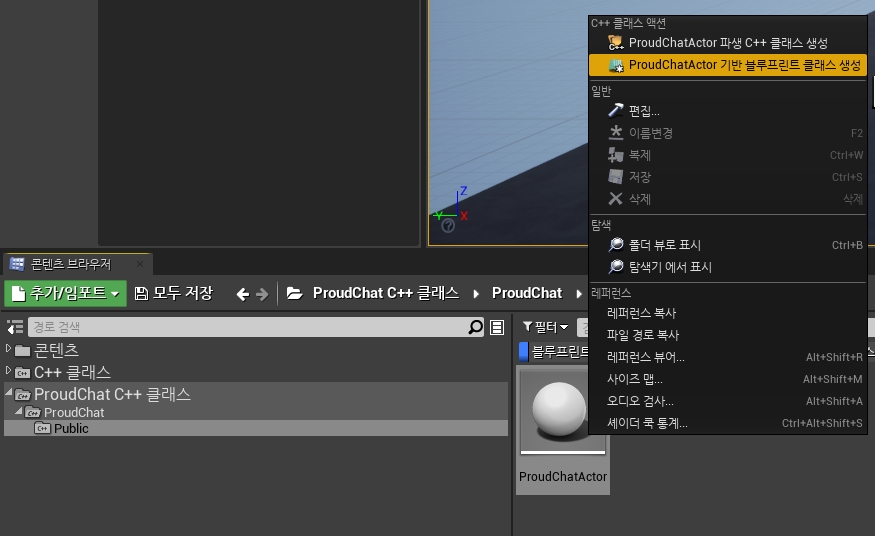The width and height of the screenshot is (875, 536).
Task: Click the magnifier icon in 경로 검색 field
Action: (x=476, y=327)
